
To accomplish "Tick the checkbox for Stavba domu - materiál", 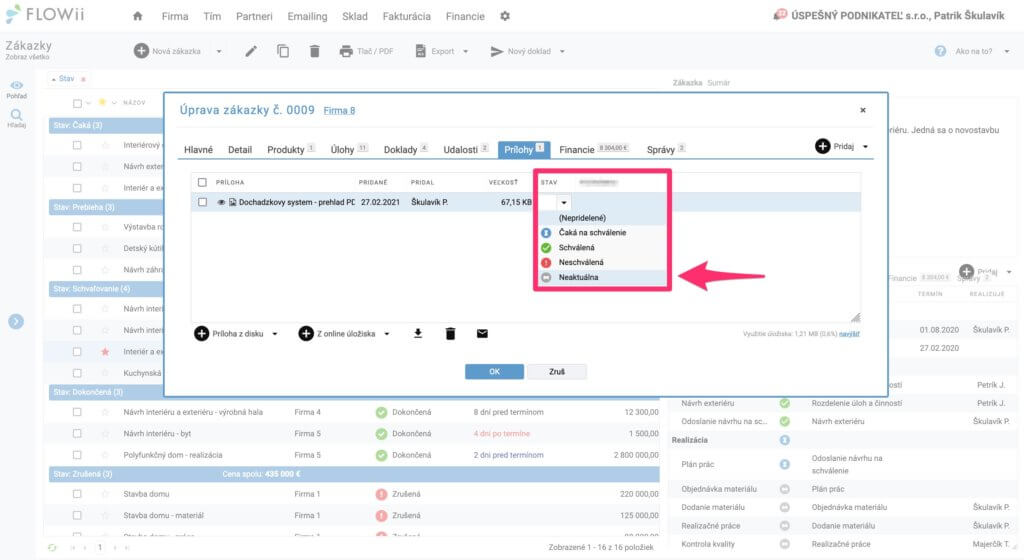I will tap(77, 516).
